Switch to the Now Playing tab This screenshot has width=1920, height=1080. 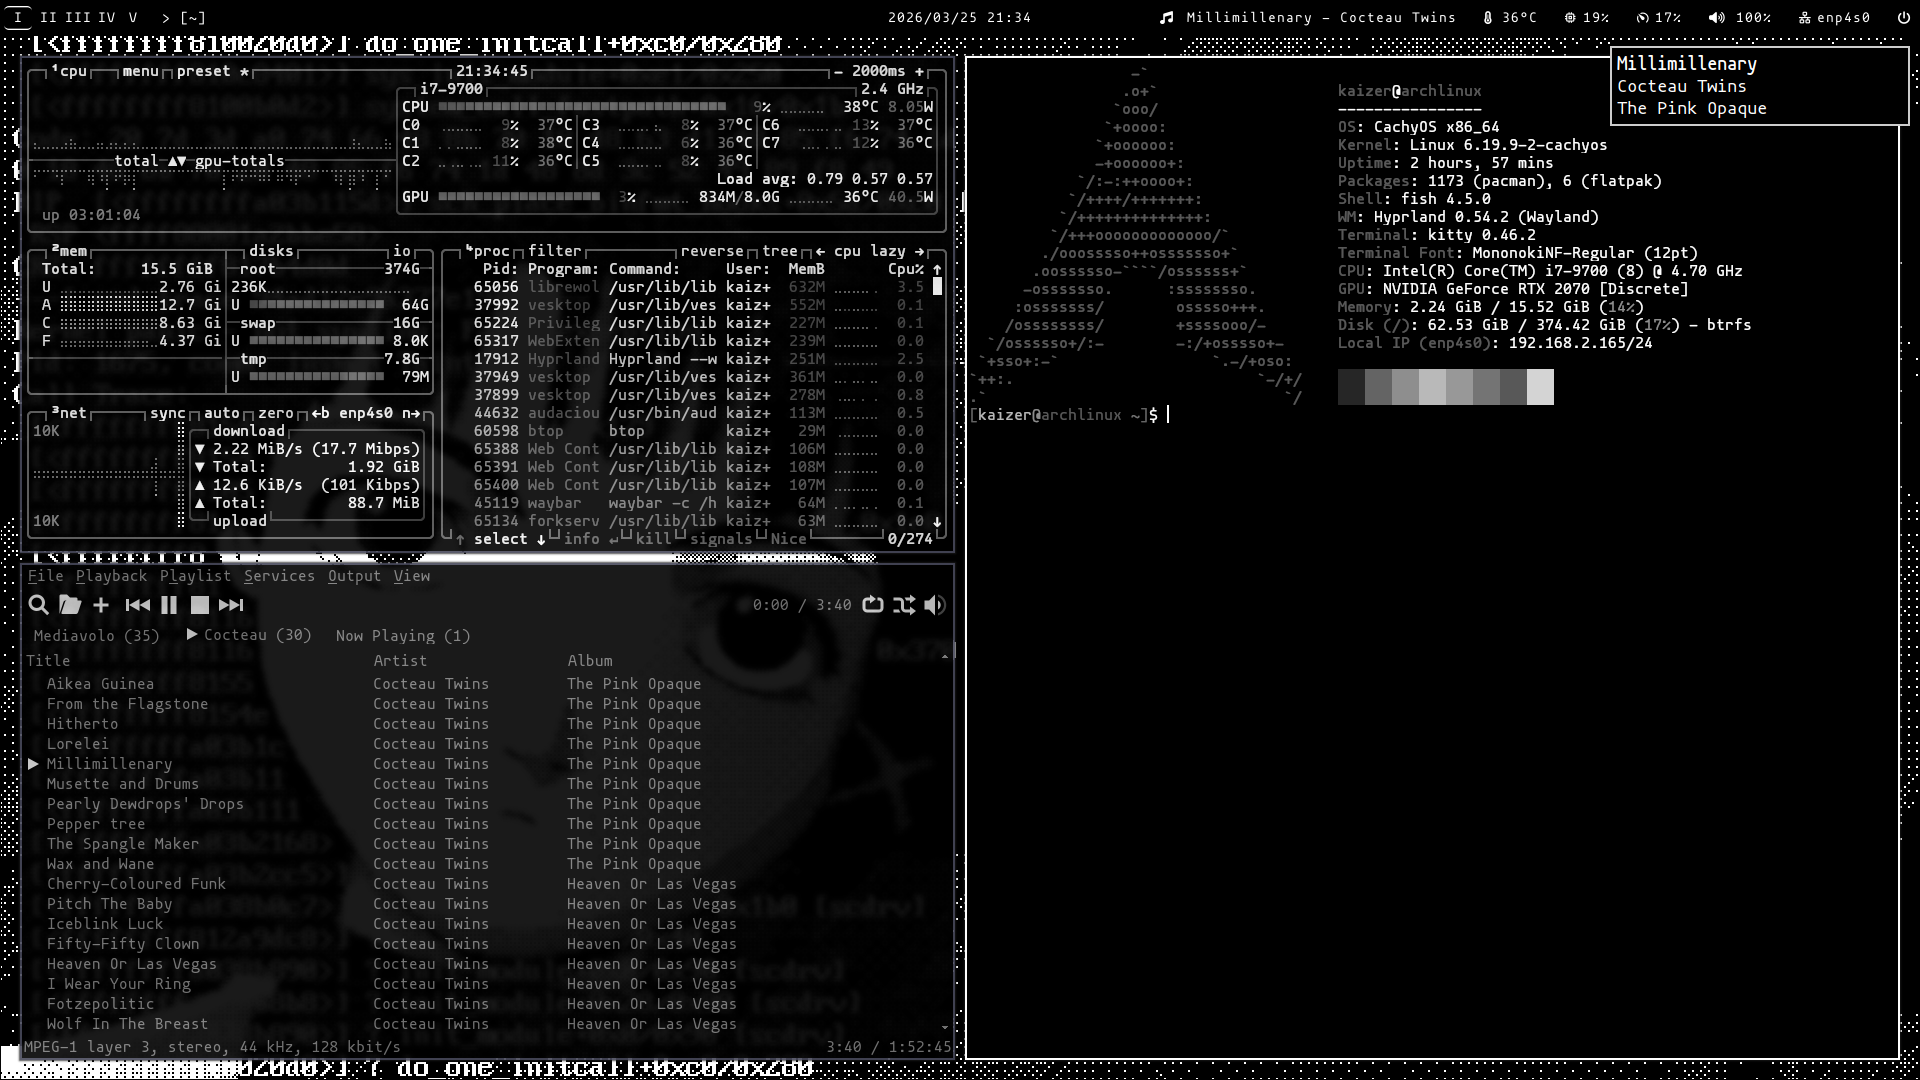(402, 636)
